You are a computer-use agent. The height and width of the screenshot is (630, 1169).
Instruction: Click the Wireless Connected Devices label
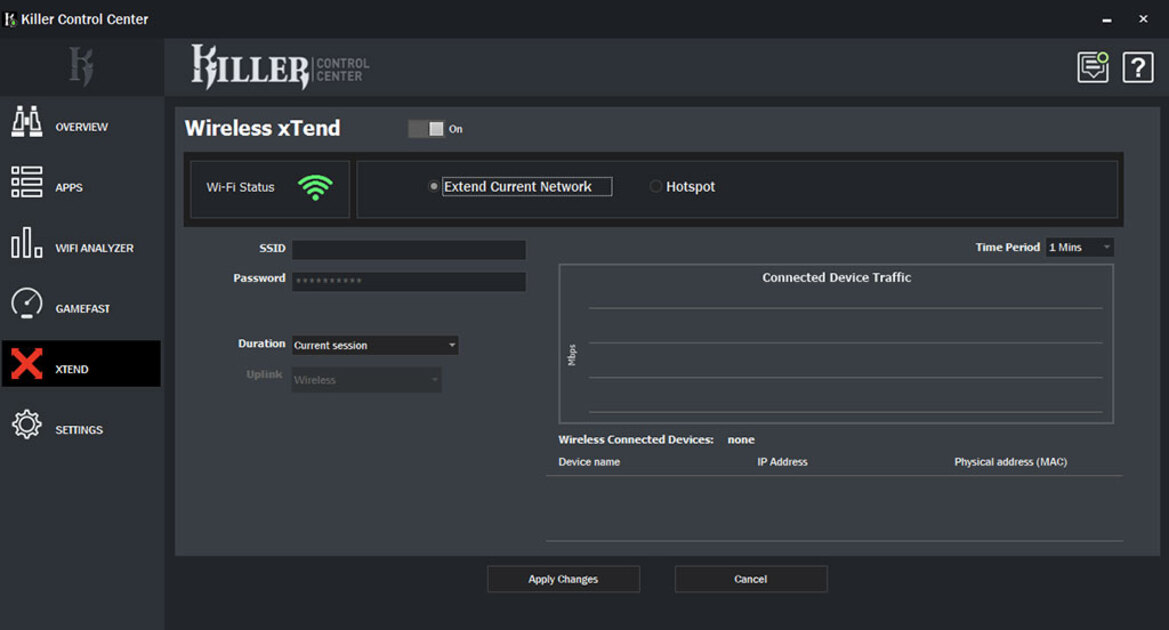click(x=636, y=440)
